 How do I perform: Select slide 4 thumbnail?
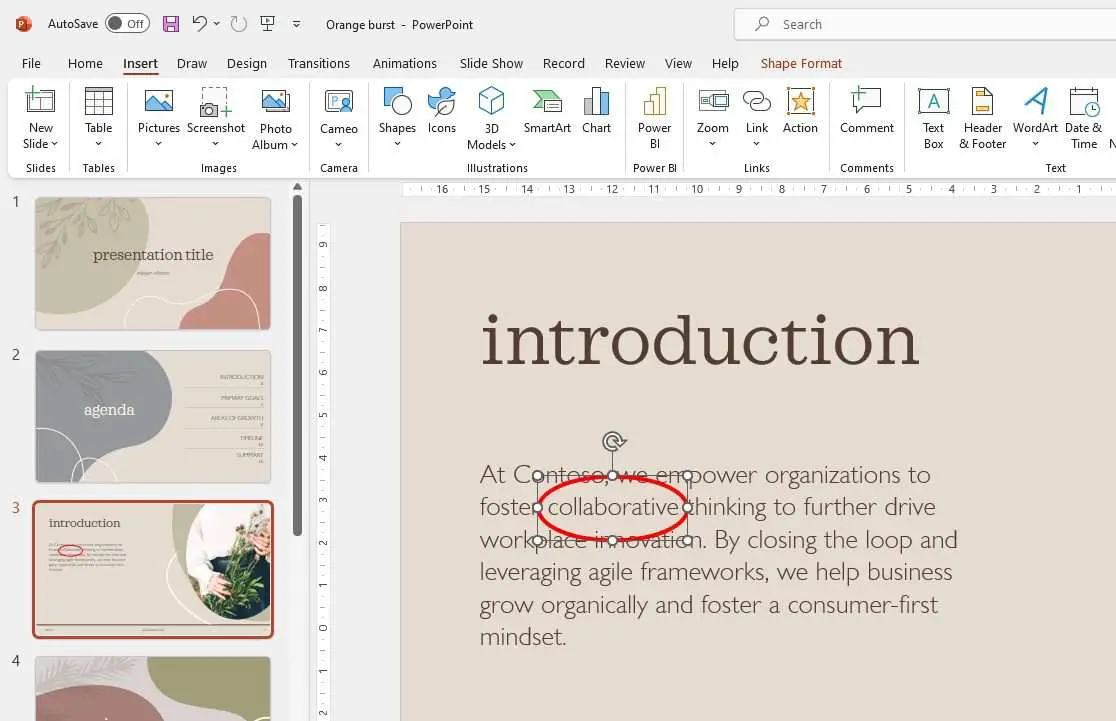pos(153,688)
